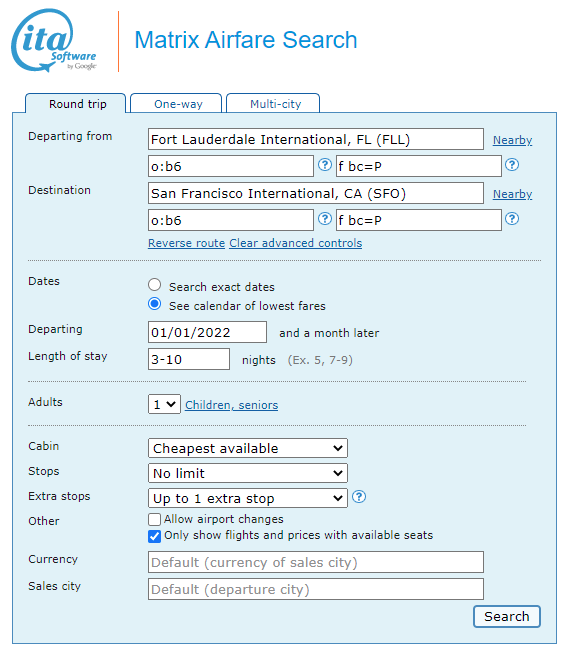This screenshot has width=567, height=665.
Task: Open help icon next to Extra stops
Action: point(359,497)
